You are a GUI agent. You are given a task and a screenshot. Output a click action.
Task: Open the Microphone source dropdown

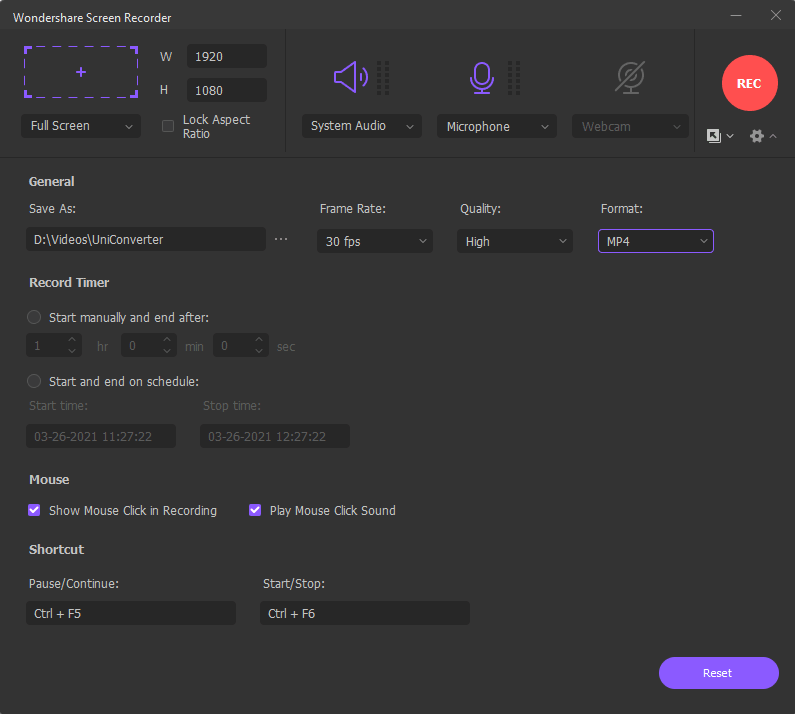point(497,126)
